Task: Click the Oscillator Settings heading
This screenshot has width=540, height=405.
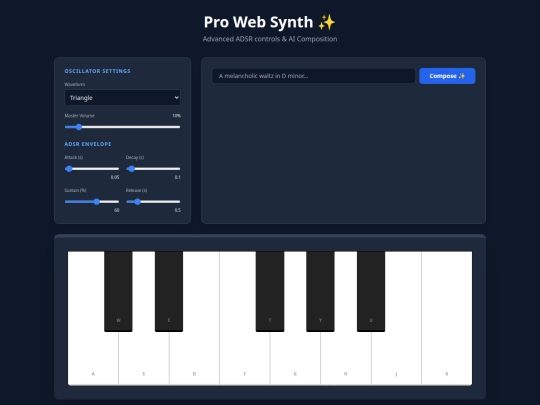Action: click(97, 71)
